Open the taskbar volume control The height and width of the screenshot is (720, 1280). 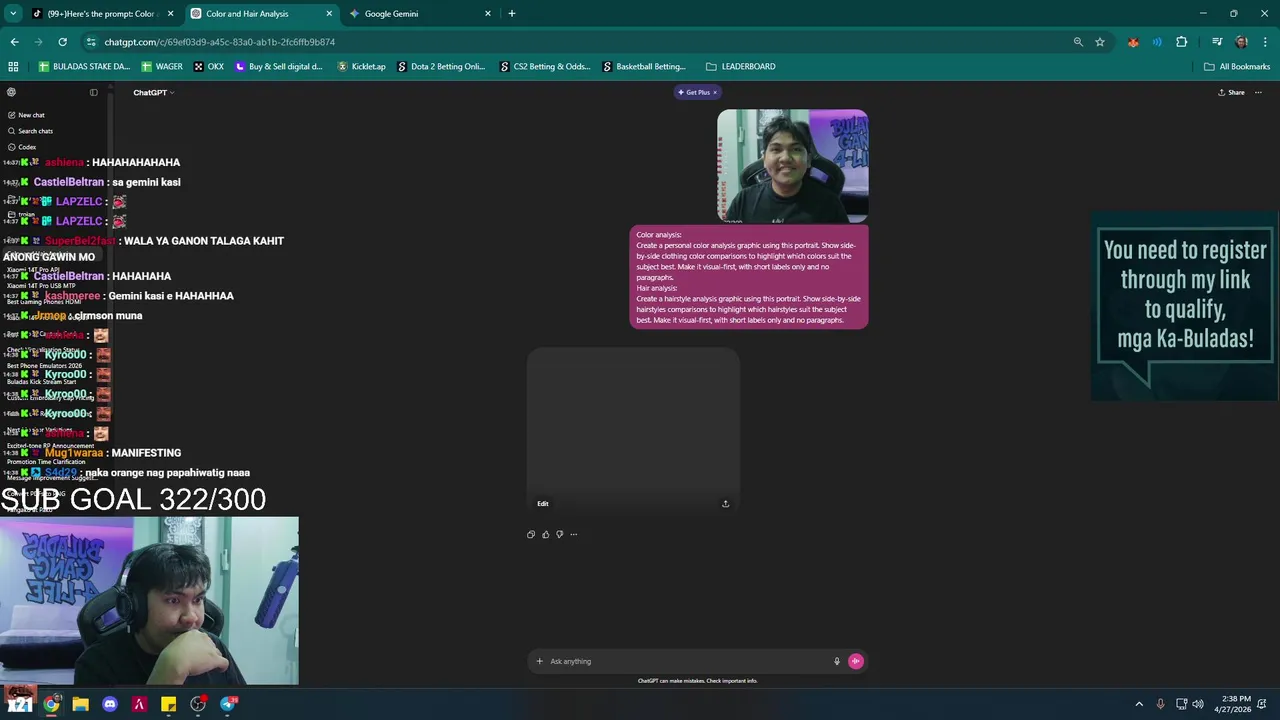click(1198, 704)
